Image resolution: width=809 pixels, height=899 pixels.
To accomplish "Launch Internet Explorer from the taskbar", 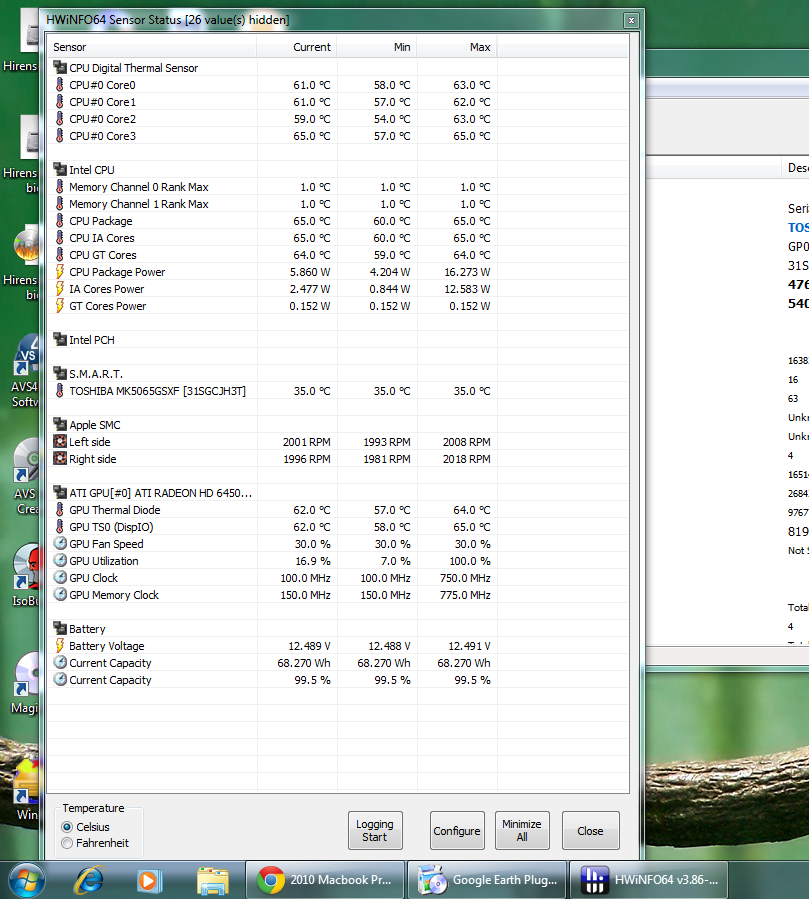I will click(x=89, y=880).
